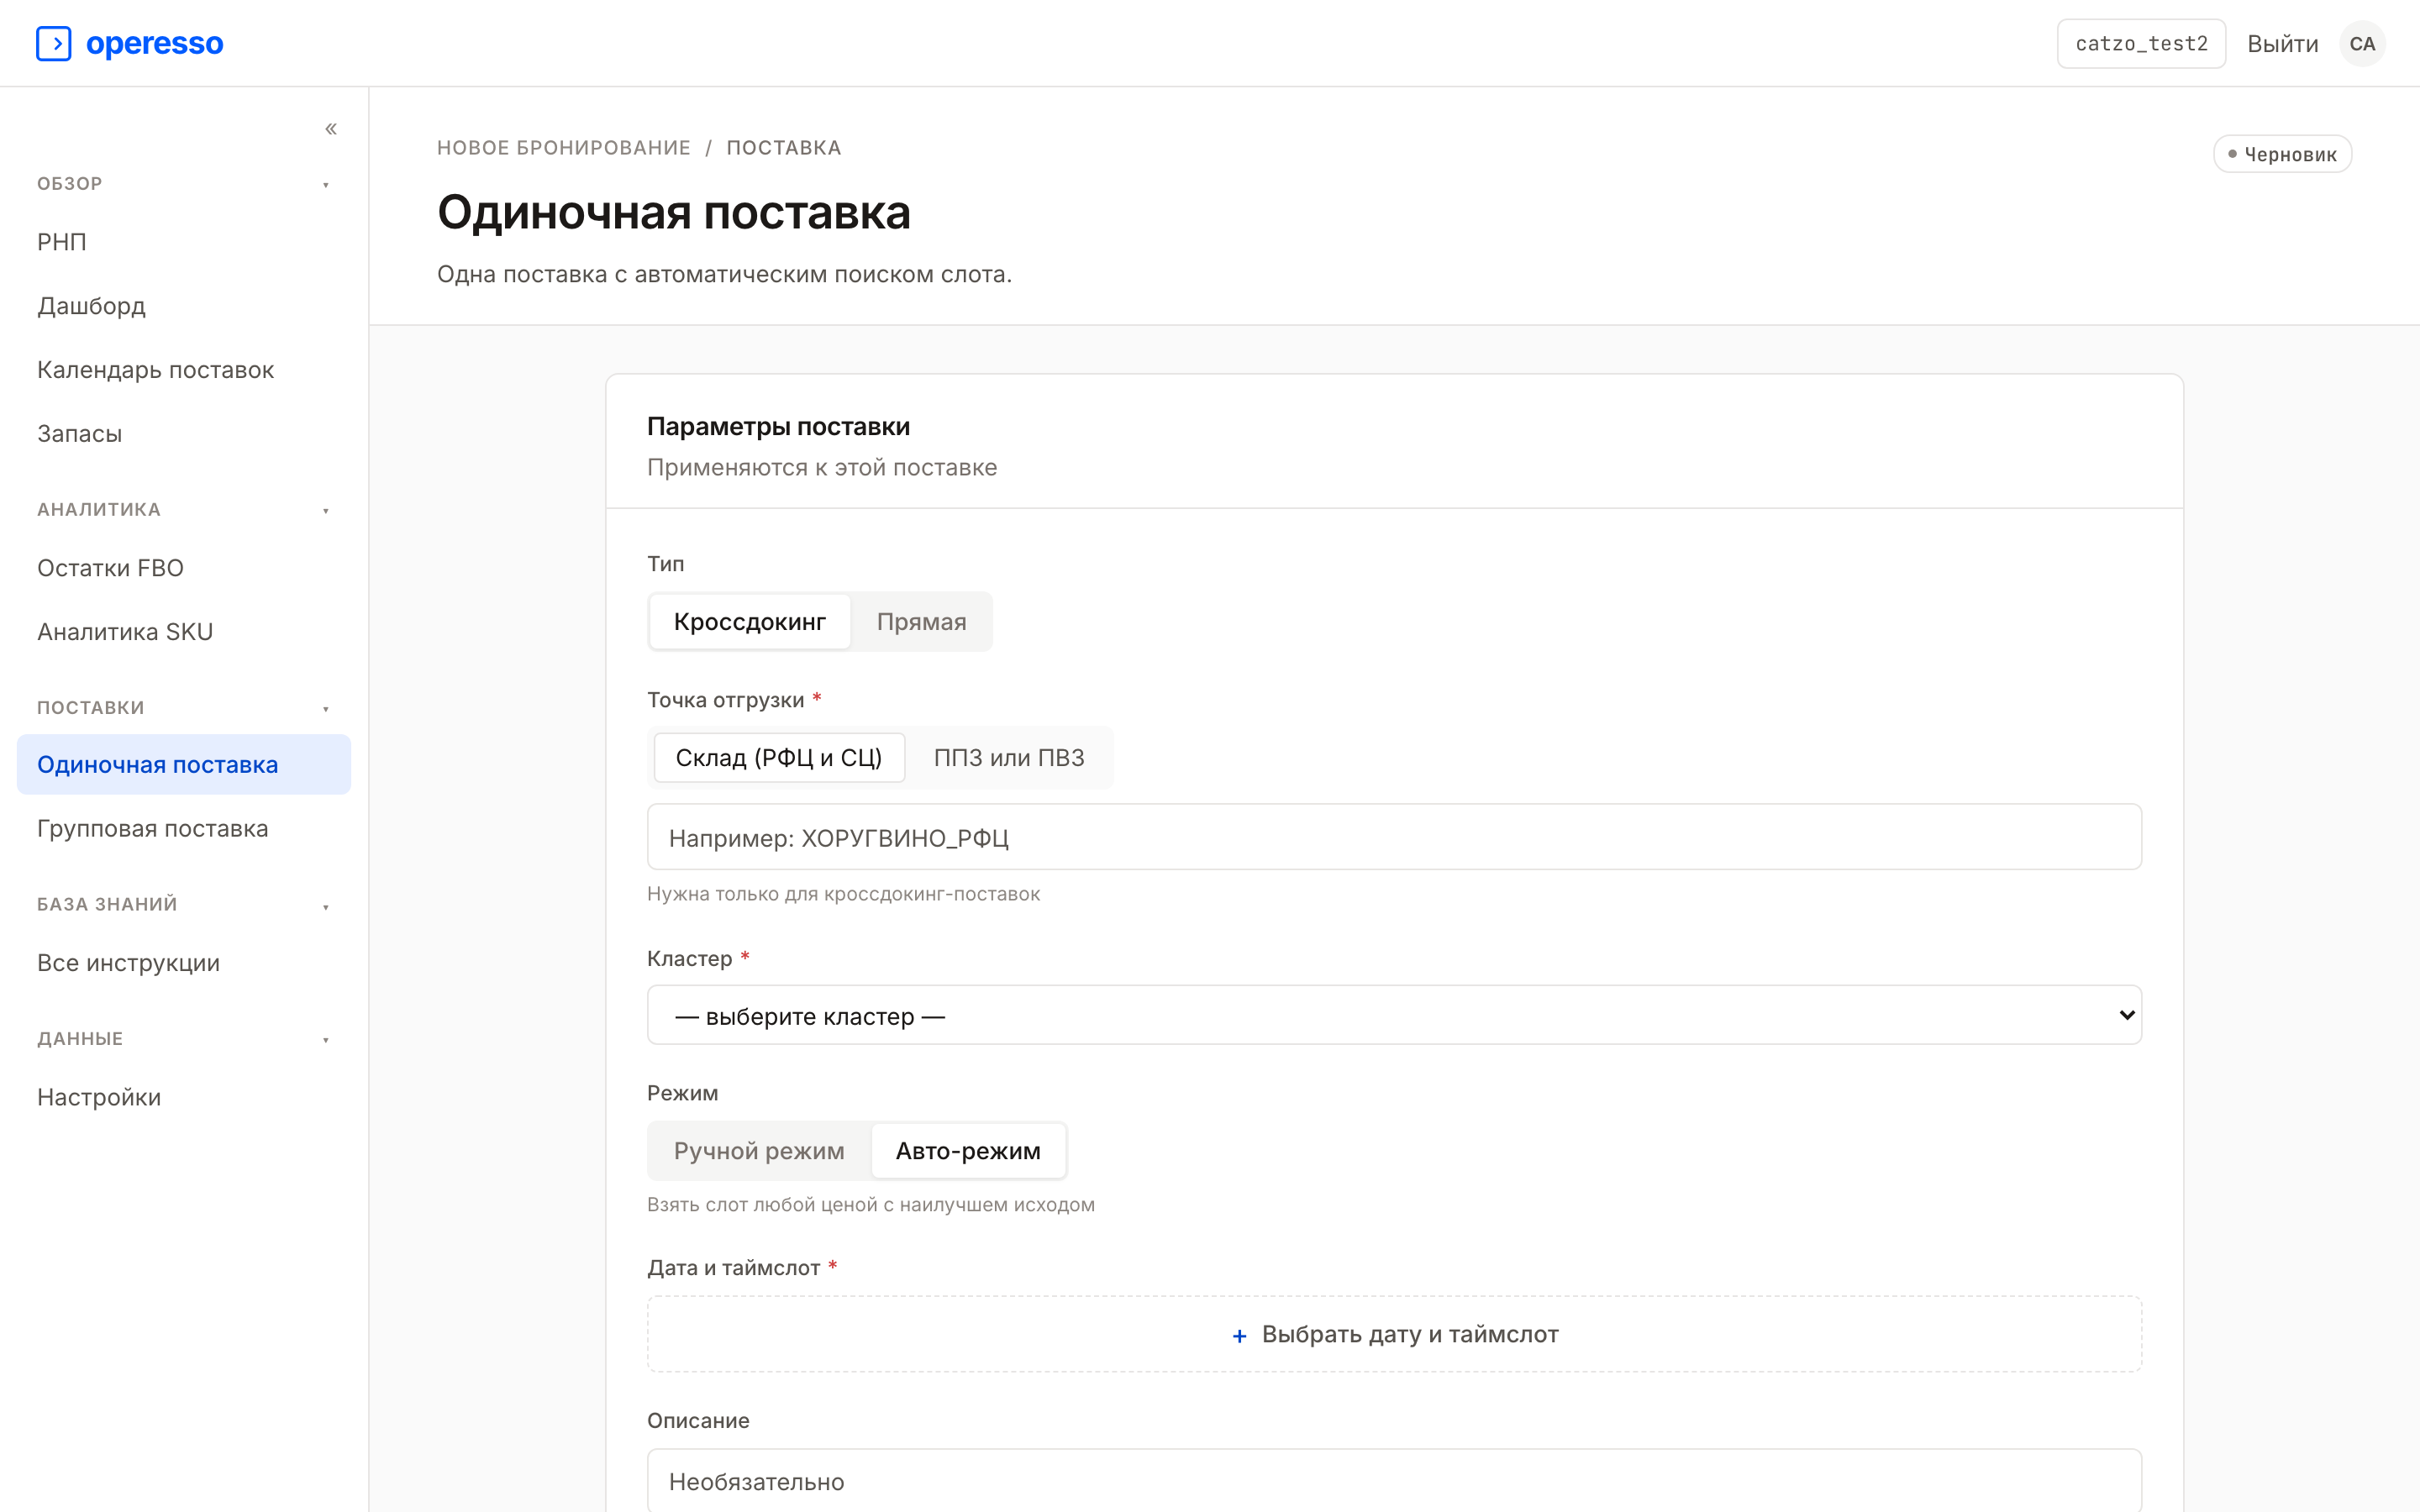Choose Склад (РФЦ и СЦ) shipping point
2420x1512 pixels.
pos(779,758)
